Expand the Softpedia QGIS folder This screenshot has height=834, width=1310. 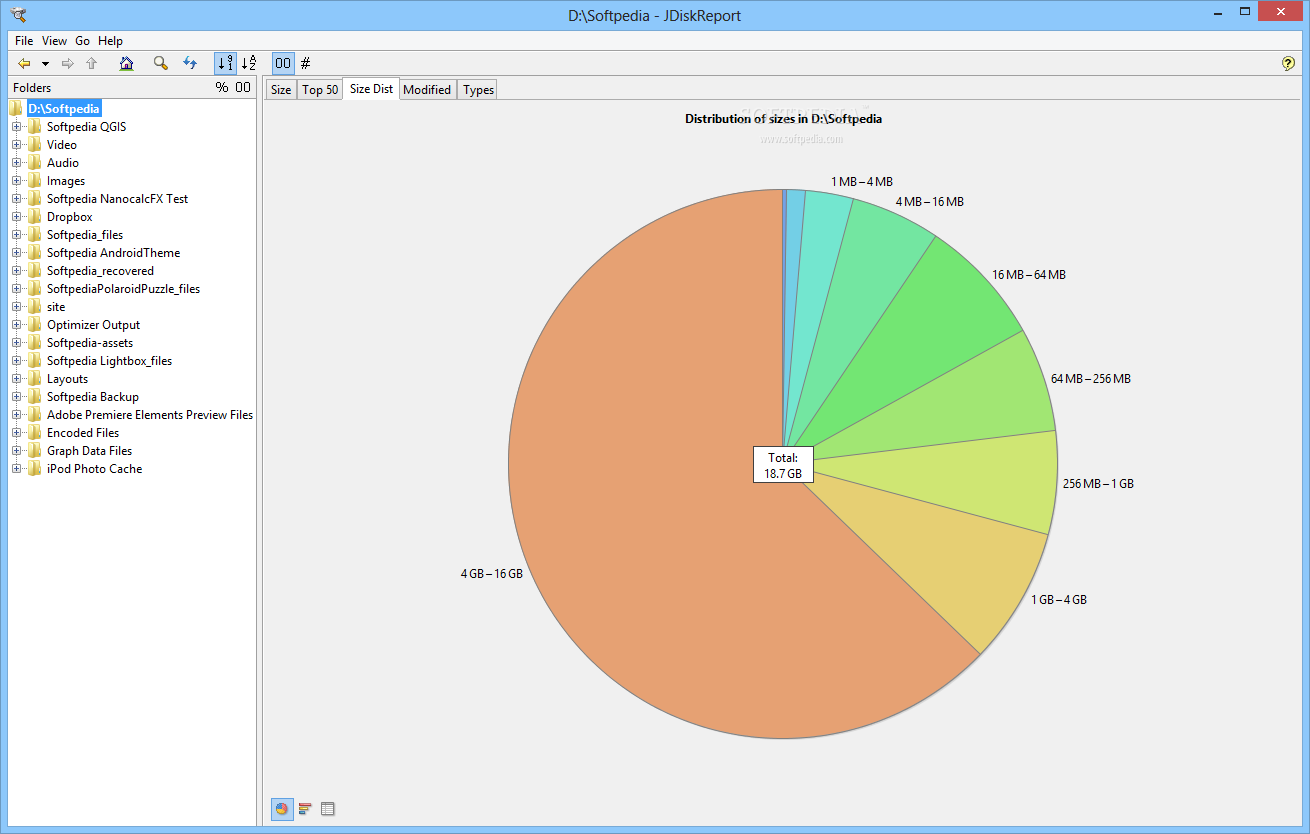(16, 127)
